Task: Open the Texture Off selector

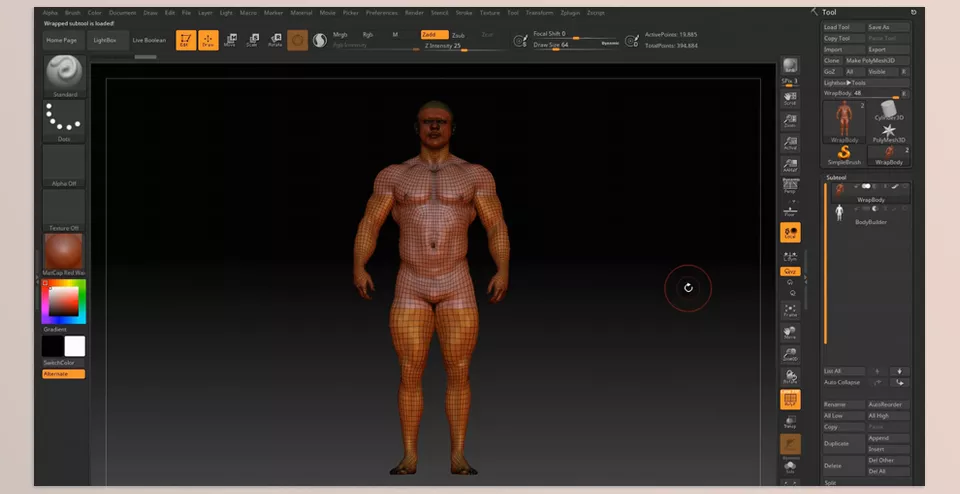Action: 64,210
